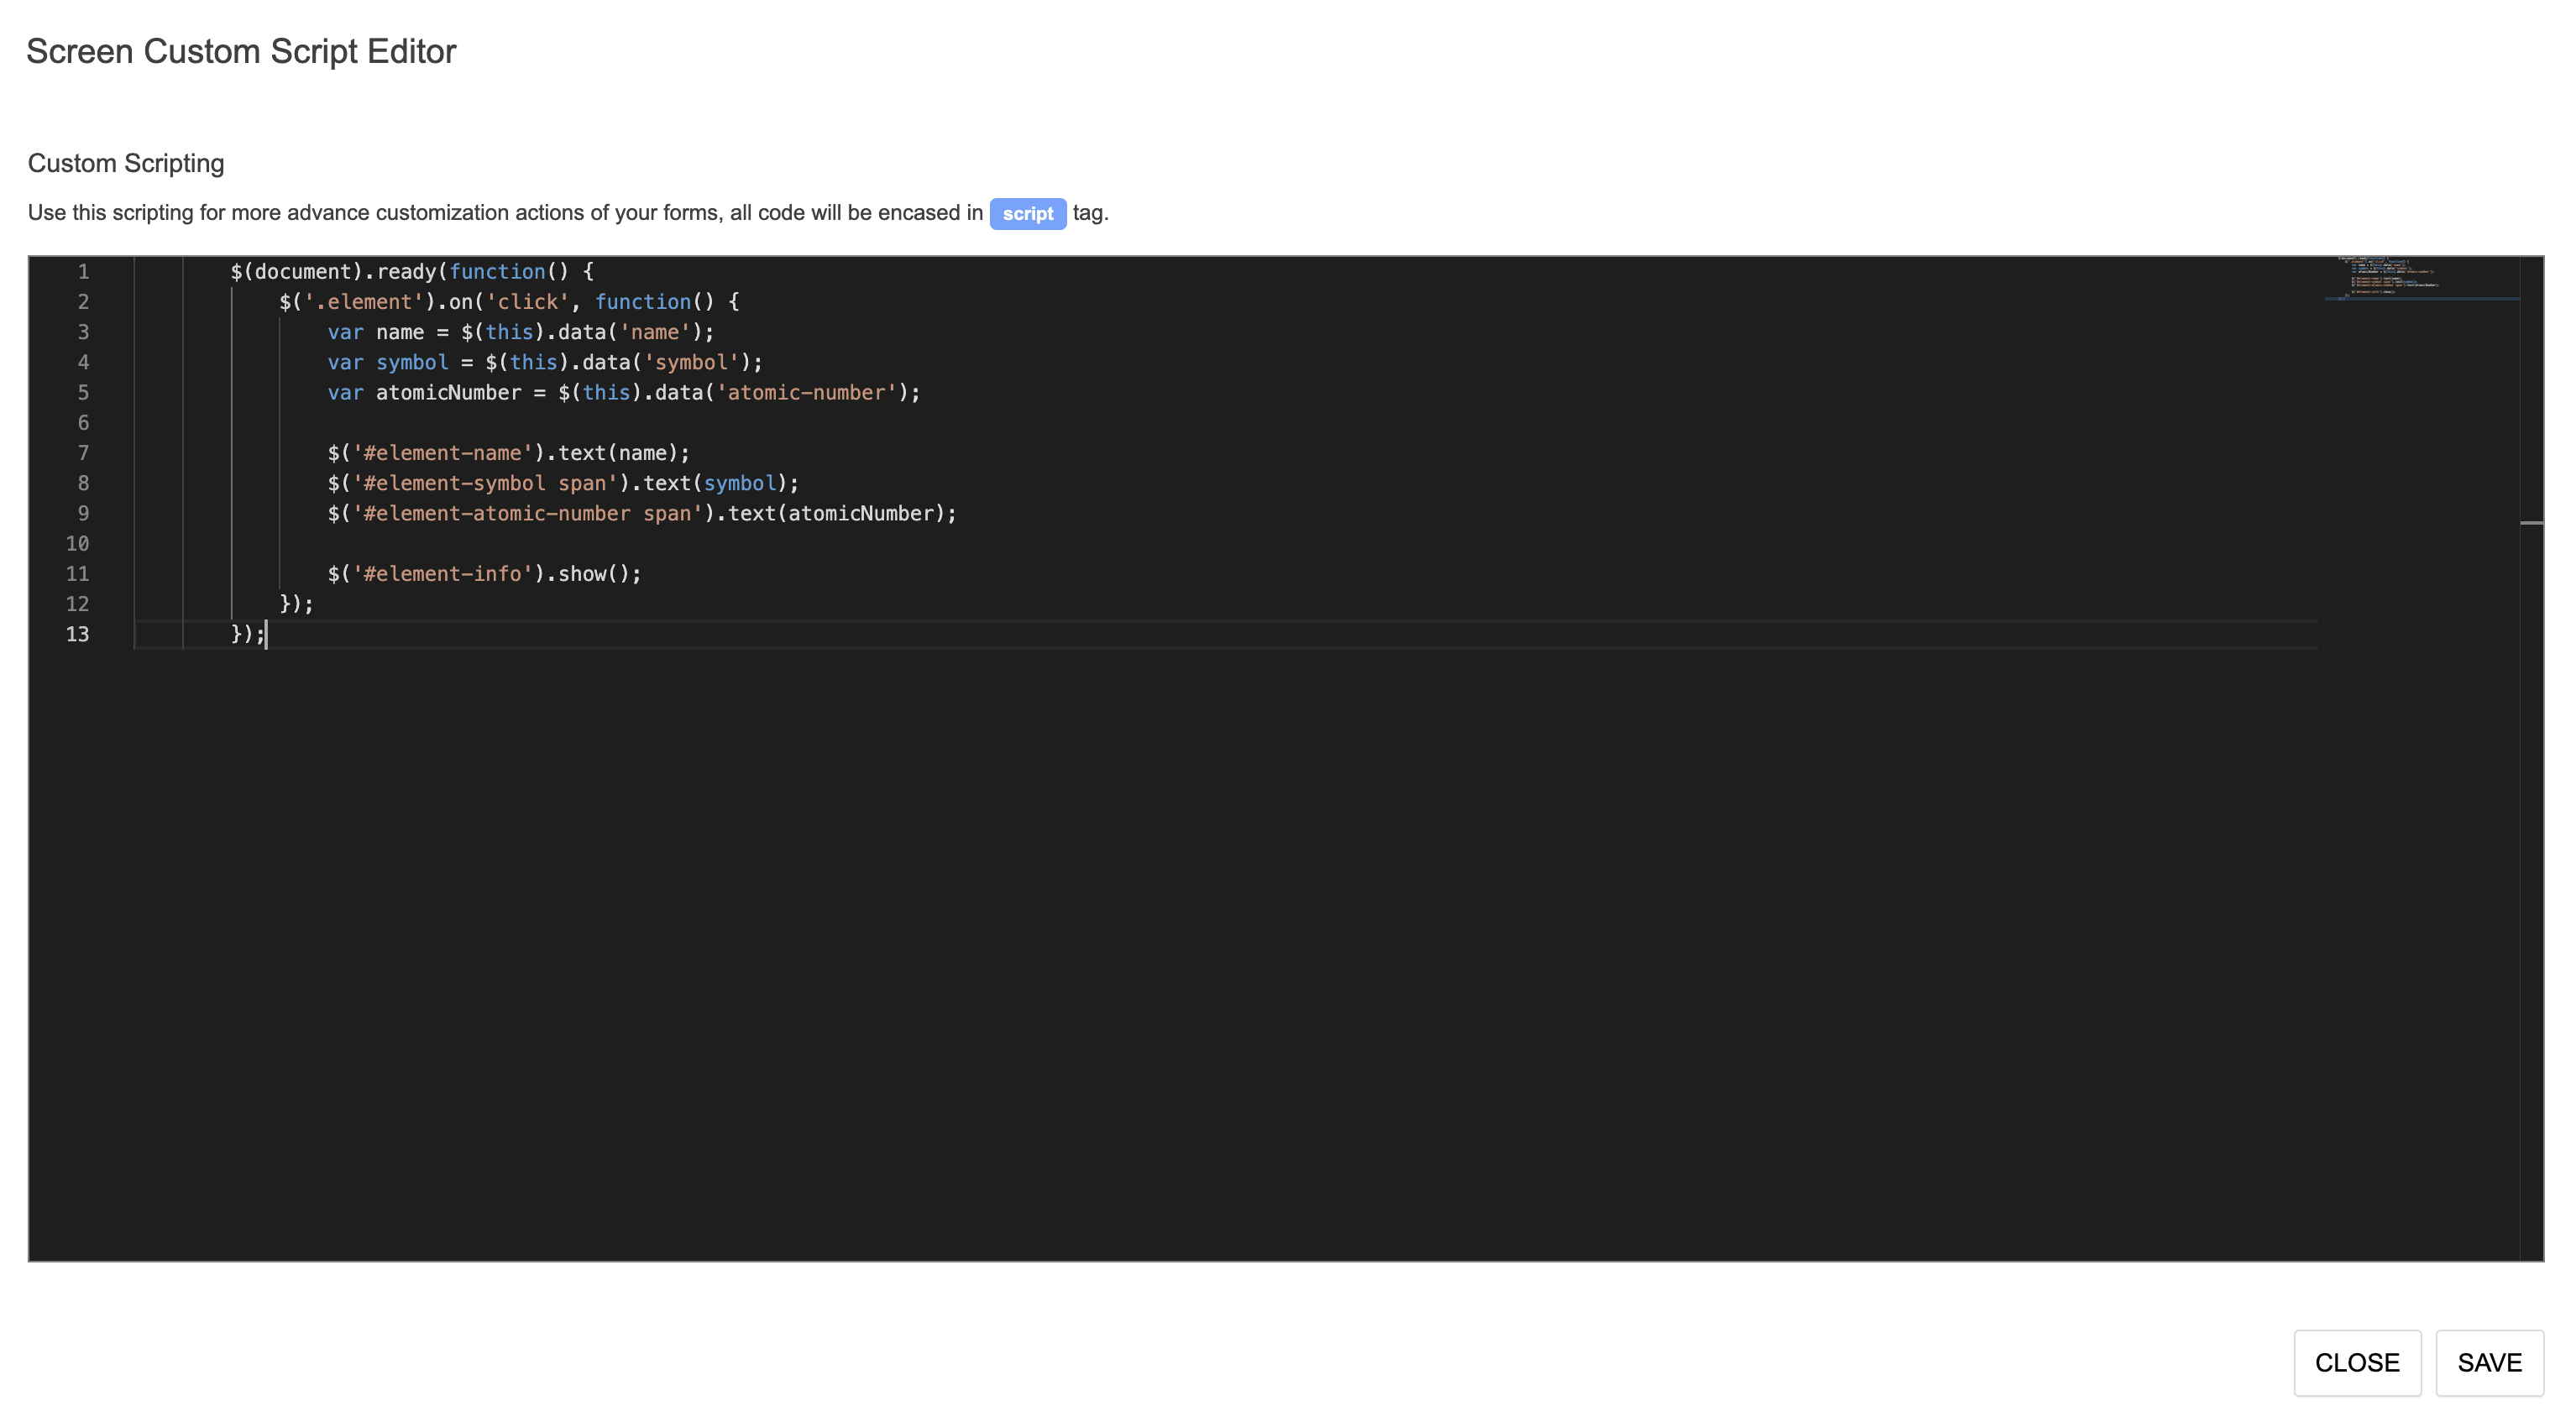2576x1427 pixels.
Task: Click line number 4 in gutter
Action: (x=83, y=362)
